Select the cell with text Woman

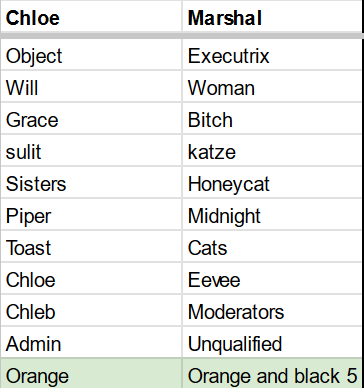click(x=273, y=86)
